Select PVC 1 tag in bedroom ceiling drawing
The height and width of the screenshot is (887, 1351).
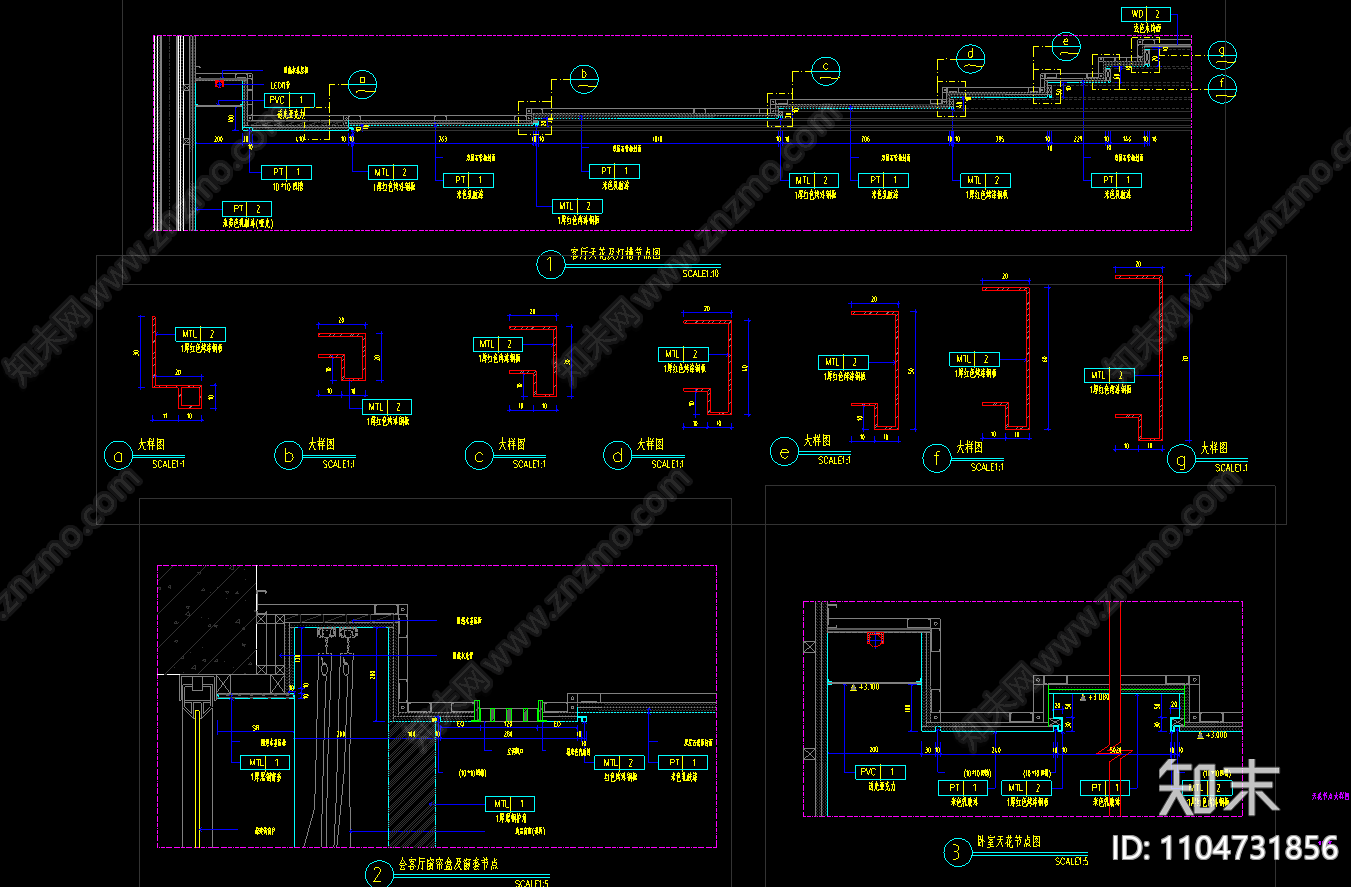click(x=881, y=772)
